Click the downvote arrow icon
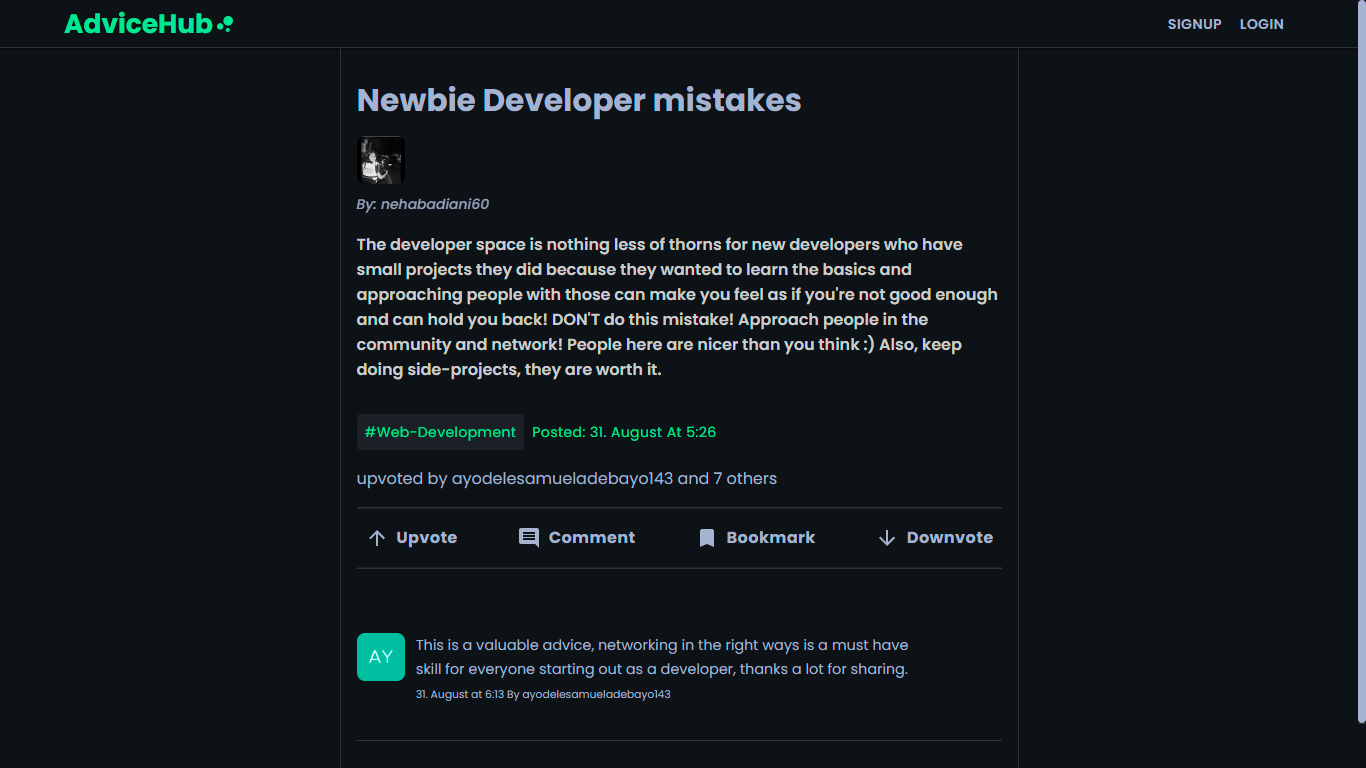Image resolution: width=1366 pixels, height=768 pixels. [x=887, y=538]
